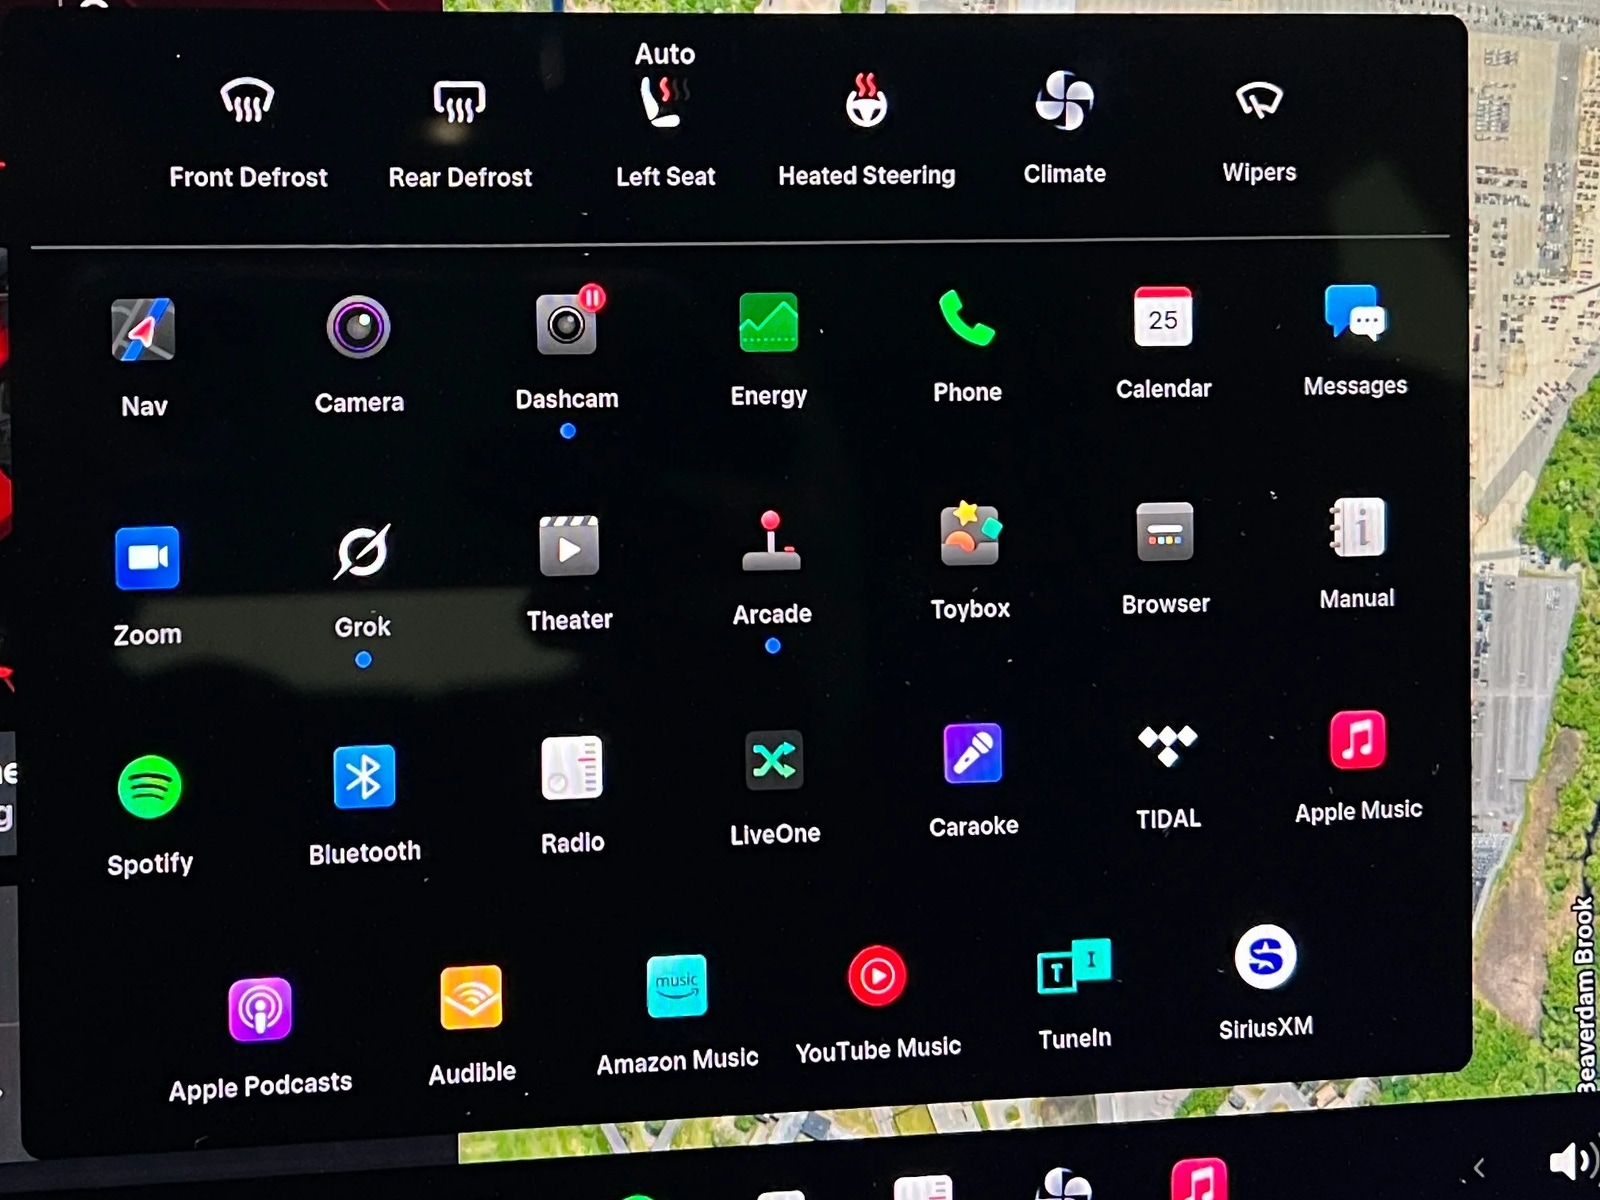1600x1200 pixels.
Task: Open the Wipers controls
Action: point(1259,100)
